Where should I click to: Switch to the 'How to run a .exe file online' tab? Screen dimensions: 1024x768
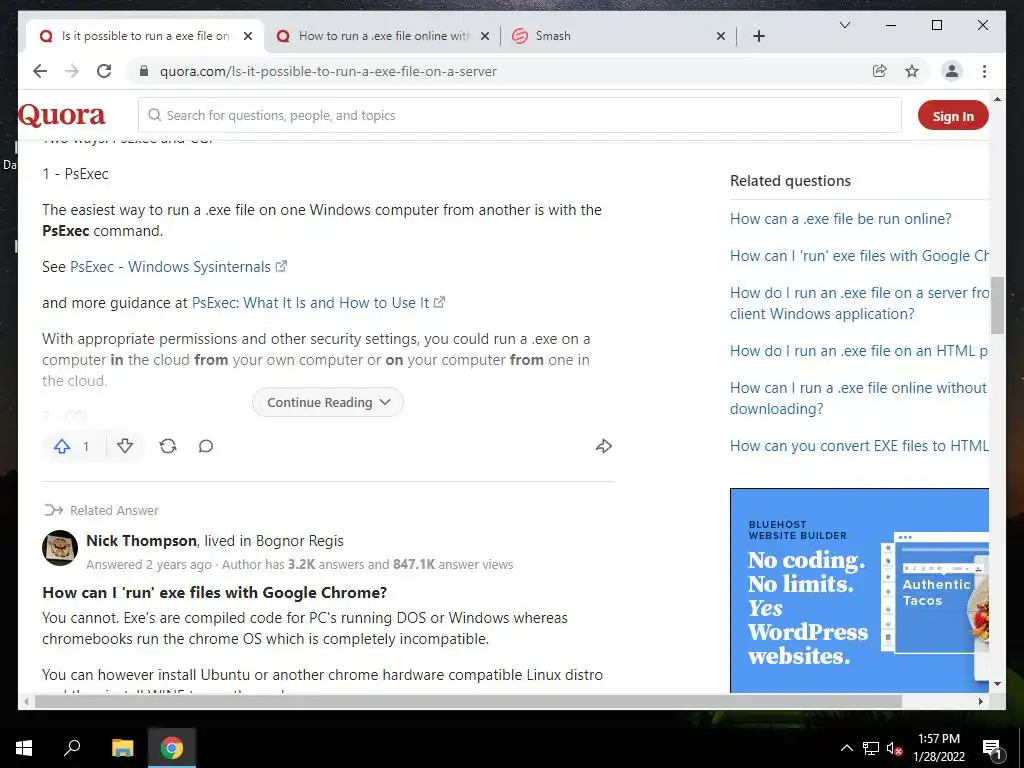click(383, 37)
